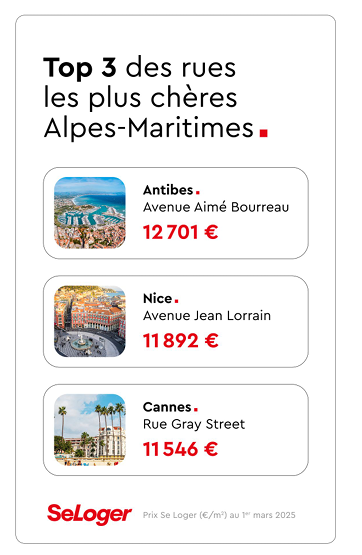Click the Prix Se Loger footnote
The width and height of the screenshot is (362, 555).
pos(219,515)
